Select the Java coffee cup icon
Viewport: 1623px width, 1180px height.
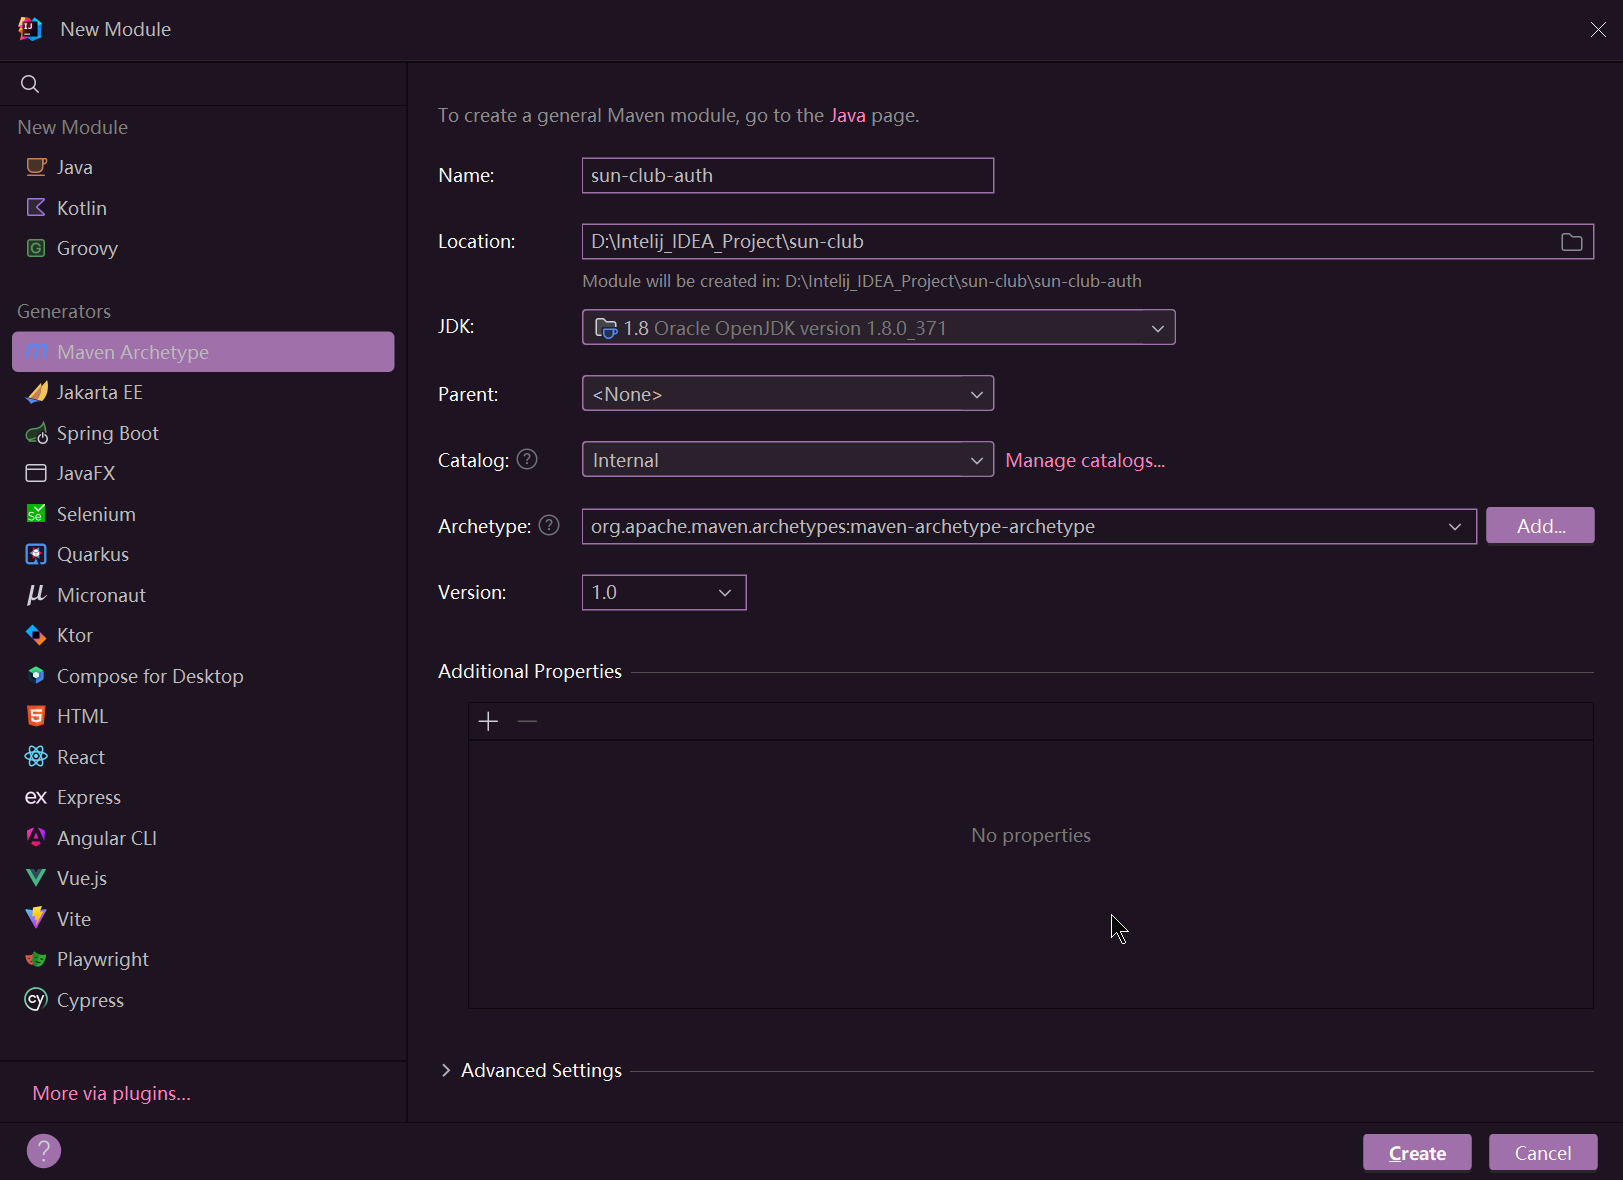click(x=36, y=167)
